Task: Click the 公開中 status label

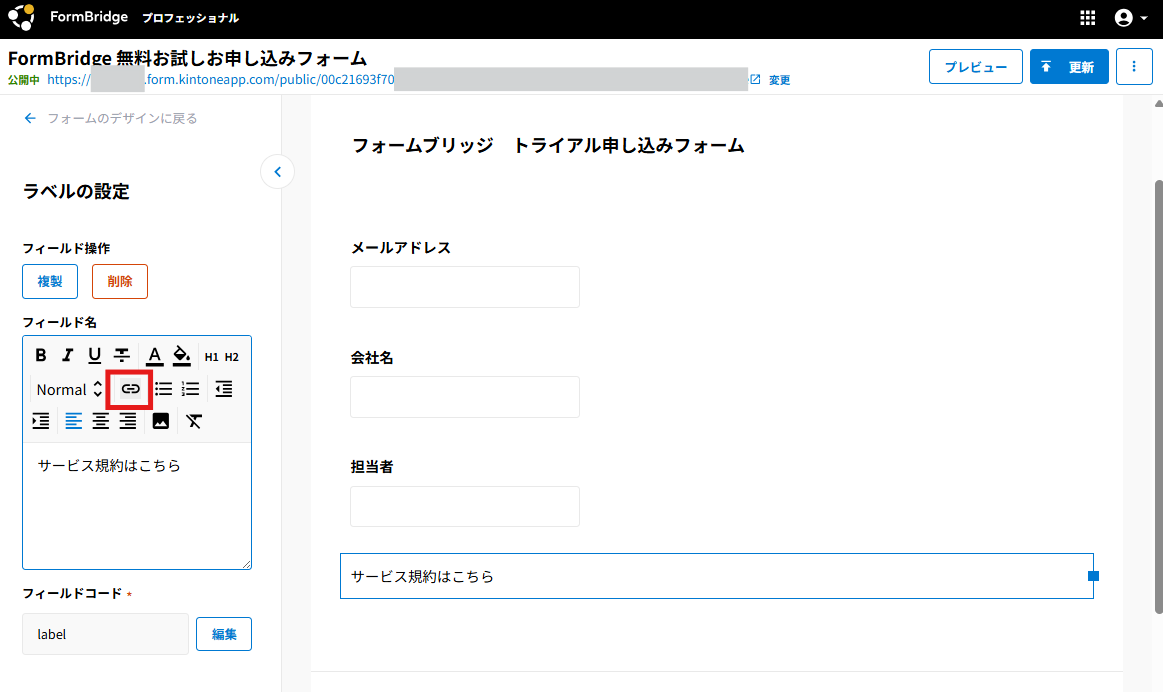Action: 24,80
